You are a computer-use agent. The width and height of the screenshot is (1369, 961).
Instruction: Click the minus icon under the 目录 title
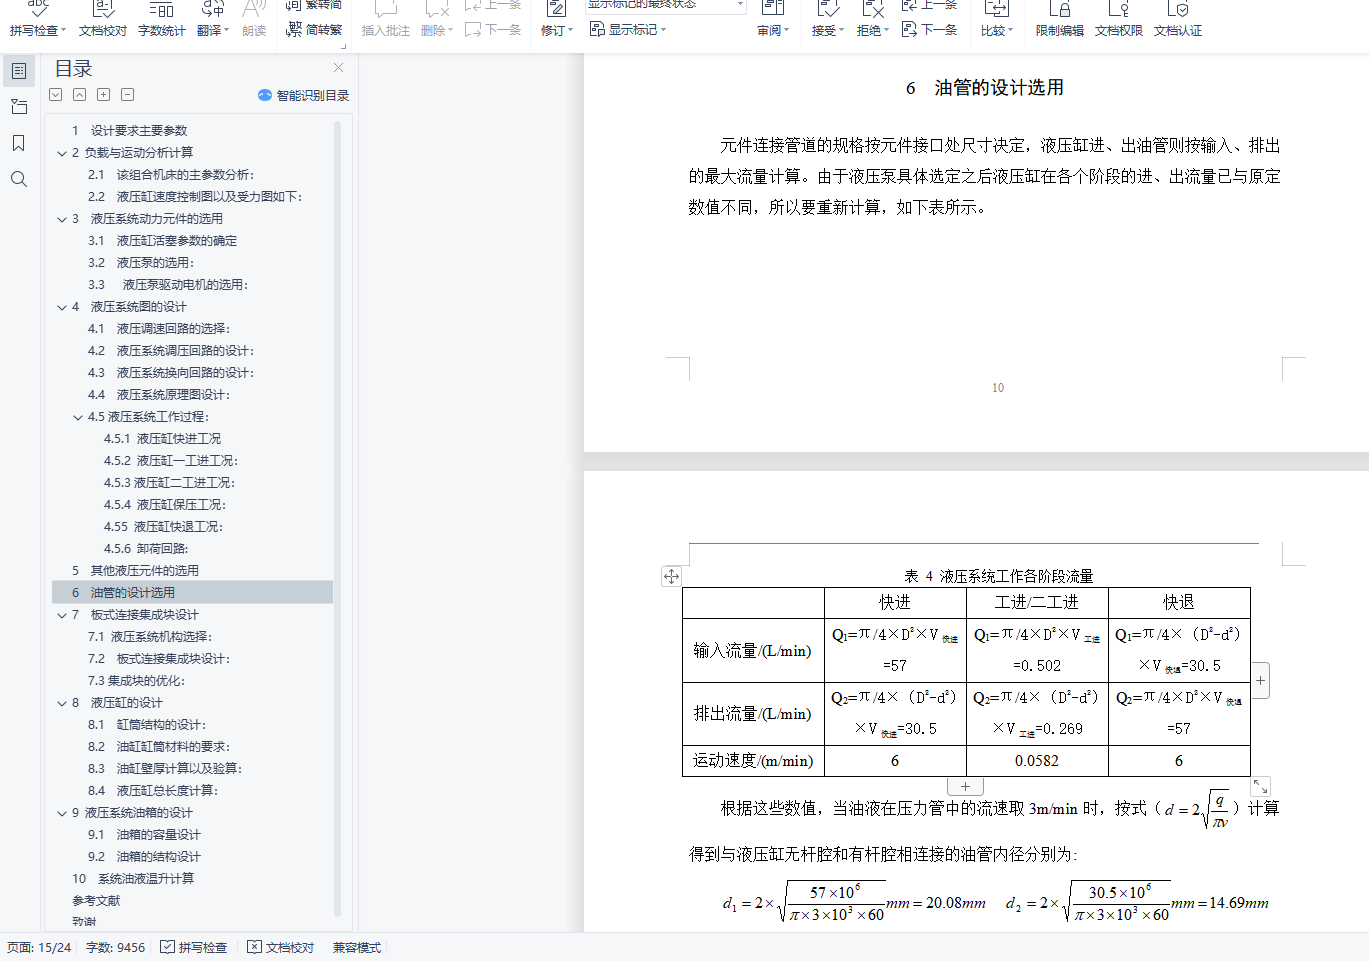128,95
